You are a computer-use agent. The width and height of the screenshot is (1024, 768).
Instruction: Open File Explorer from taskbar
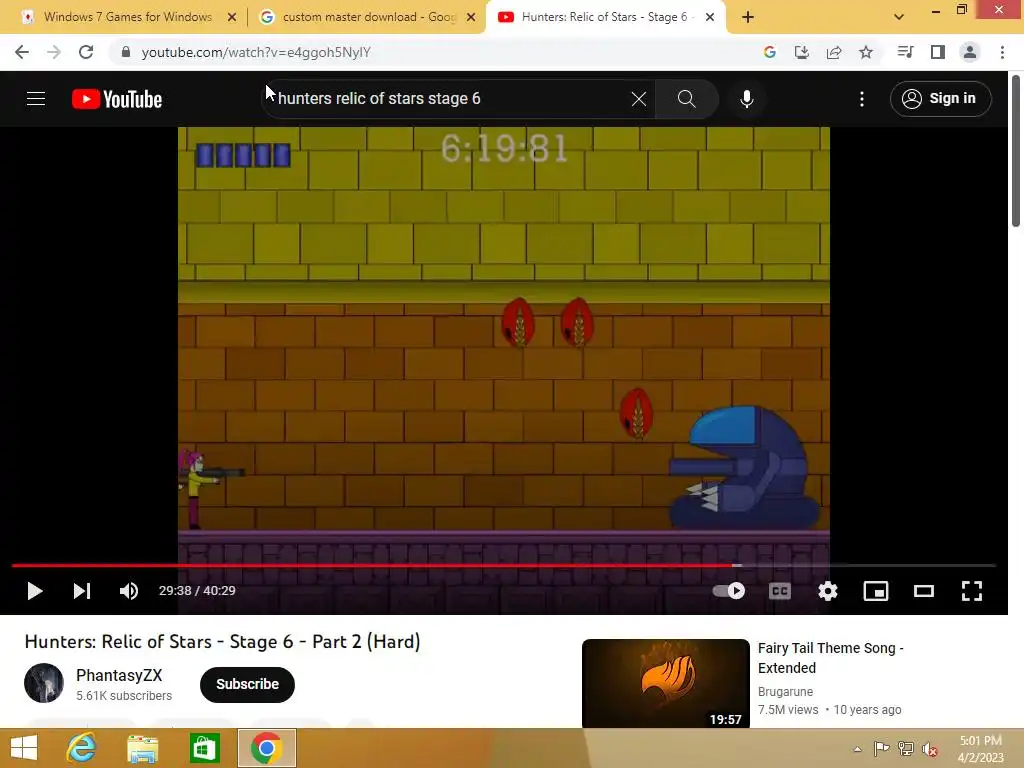[x=142, y=748]
